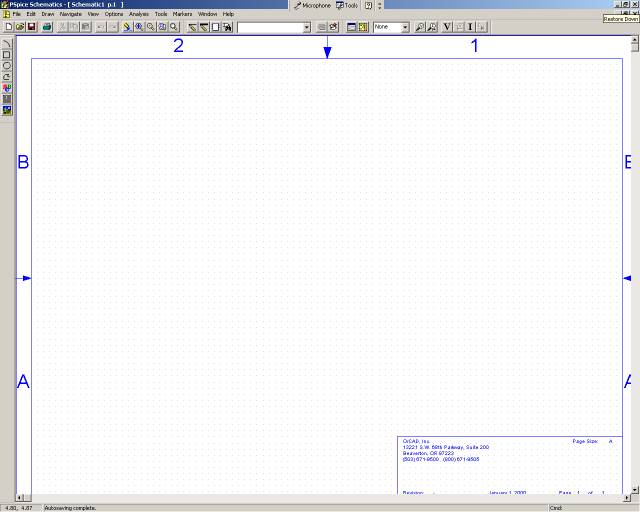
Task: Open the marker color None dropdown
Action: pos(405,27)
